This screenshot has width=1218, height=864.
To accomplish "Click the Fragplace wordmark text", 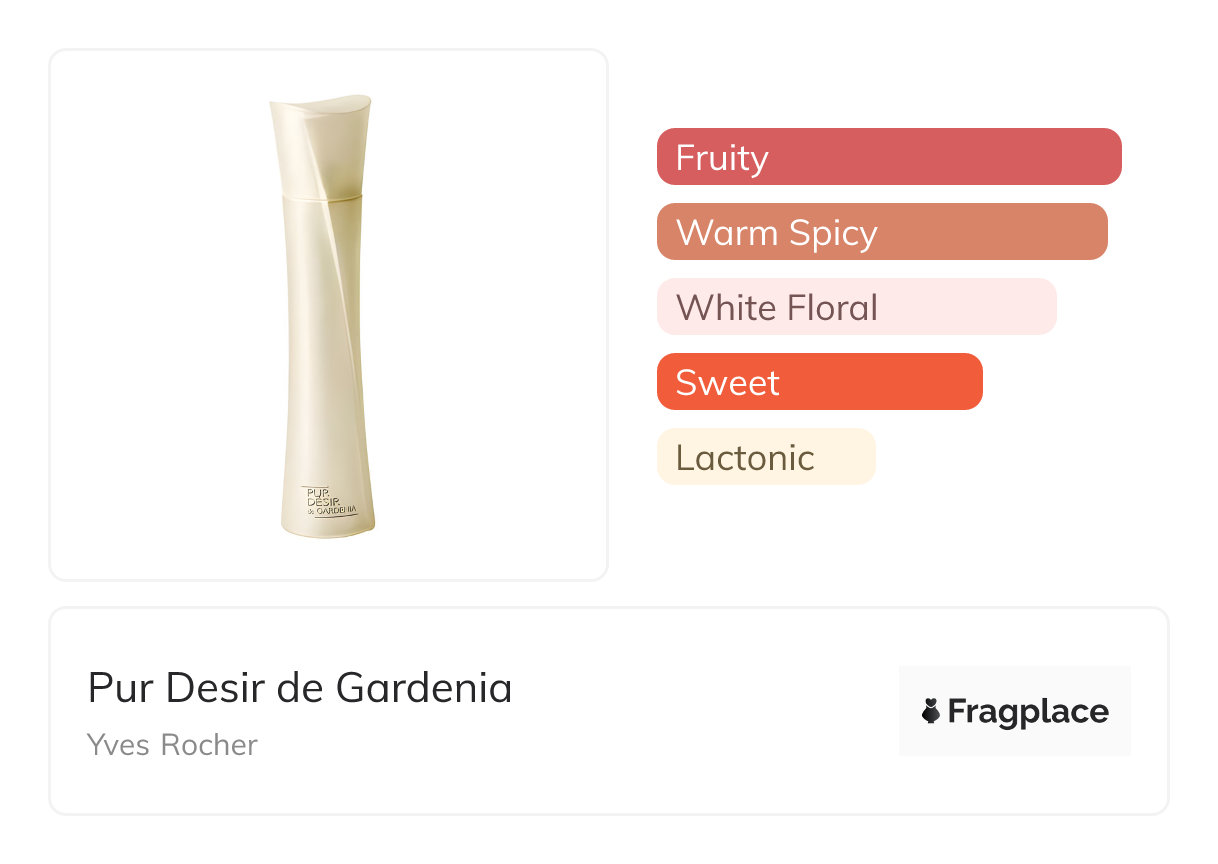I will click(x=1028, y=711).
